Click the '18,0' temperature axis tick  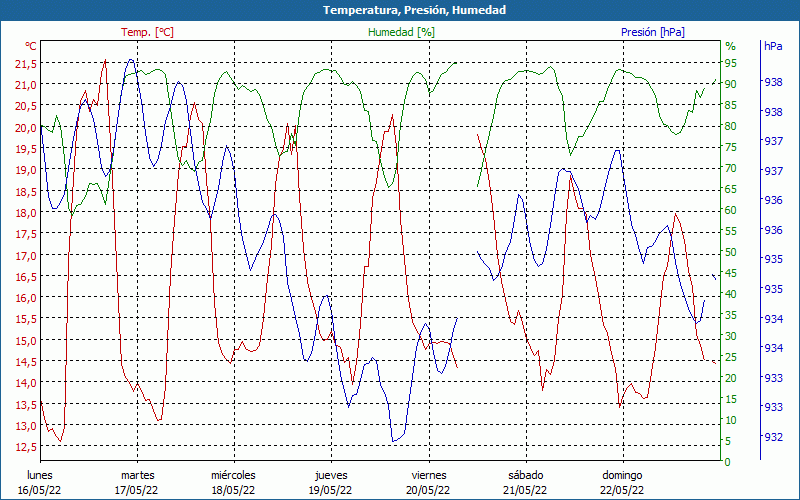[27, 213]
